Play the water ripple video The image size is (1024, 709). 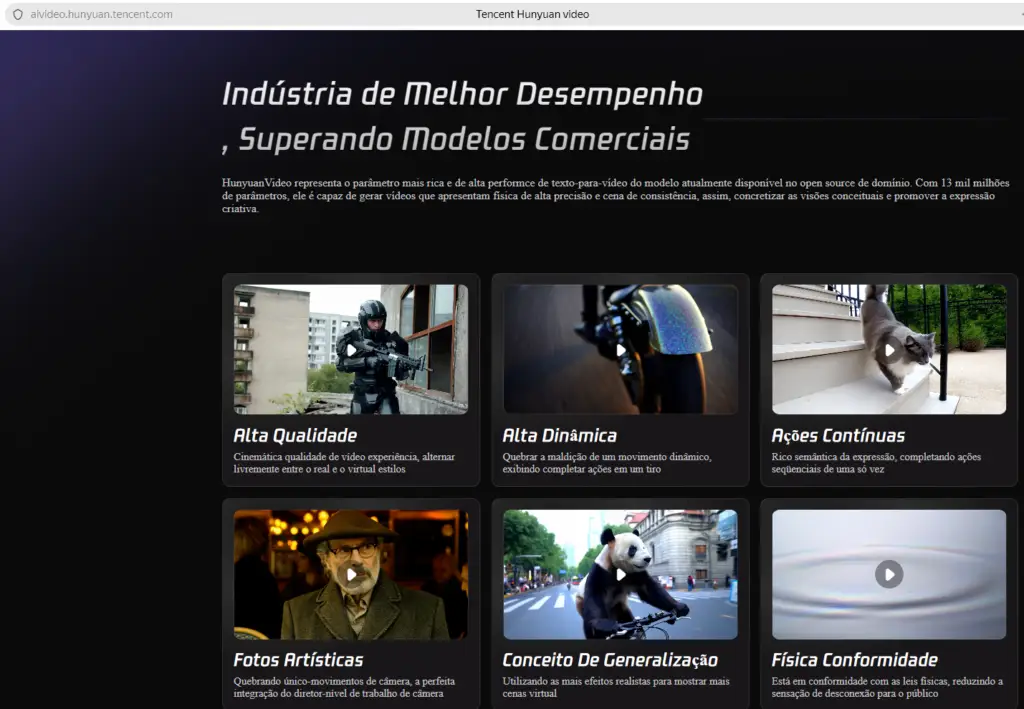click(889, 574)
